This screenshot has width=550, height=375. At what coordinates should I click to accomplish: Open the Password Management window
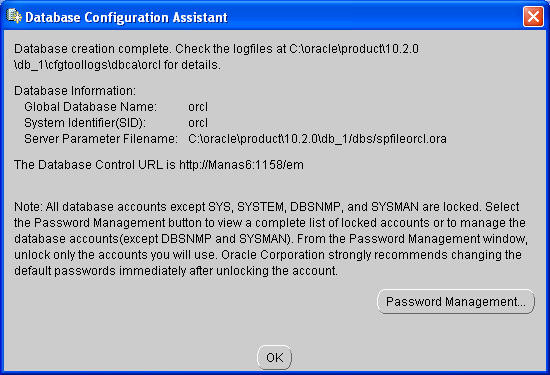tap(456, 301)
